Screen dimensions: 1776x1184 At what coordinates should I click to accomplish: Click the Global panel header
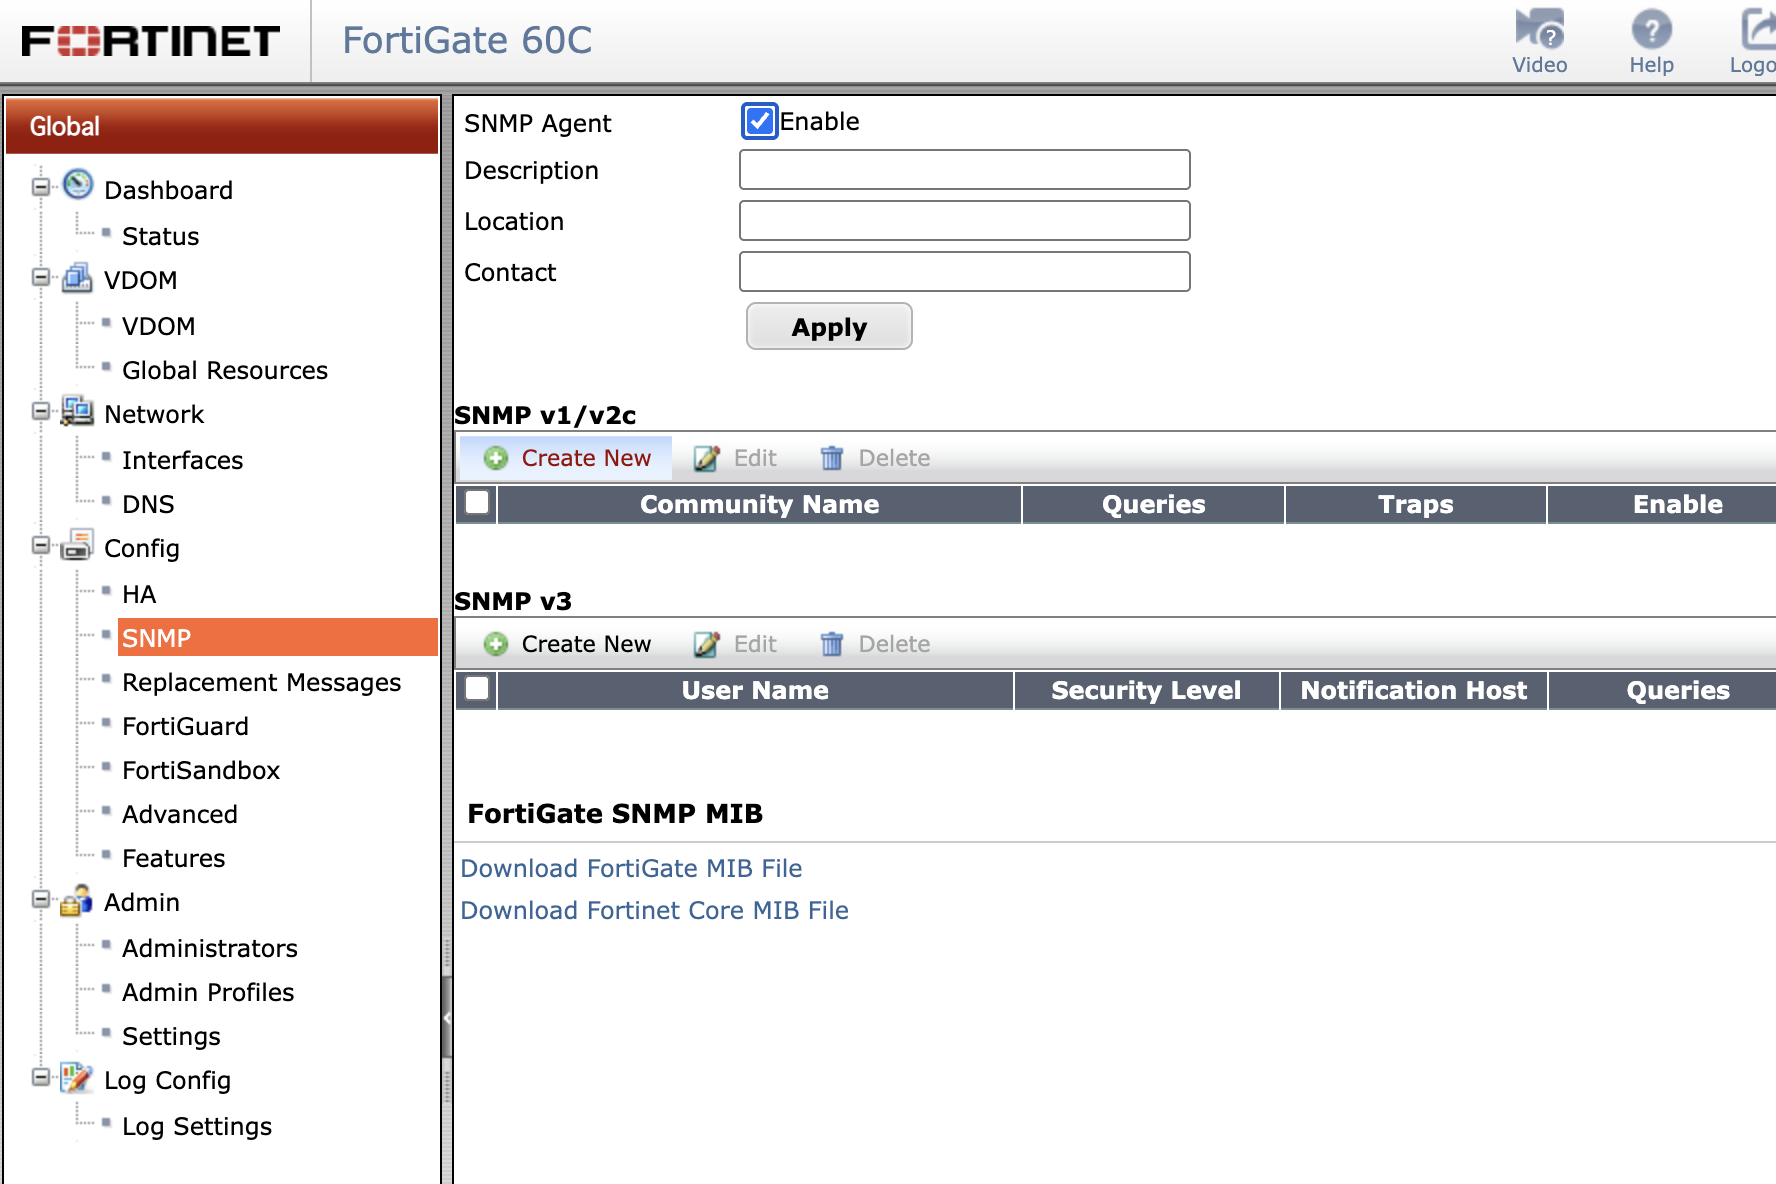(x=222, y=126)
